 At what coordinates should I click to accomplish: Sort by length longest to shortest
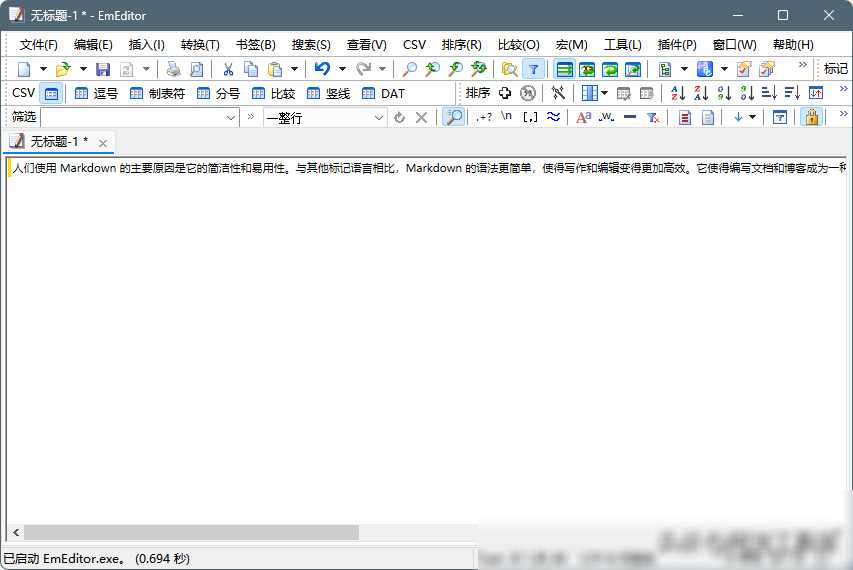[792, 93]
